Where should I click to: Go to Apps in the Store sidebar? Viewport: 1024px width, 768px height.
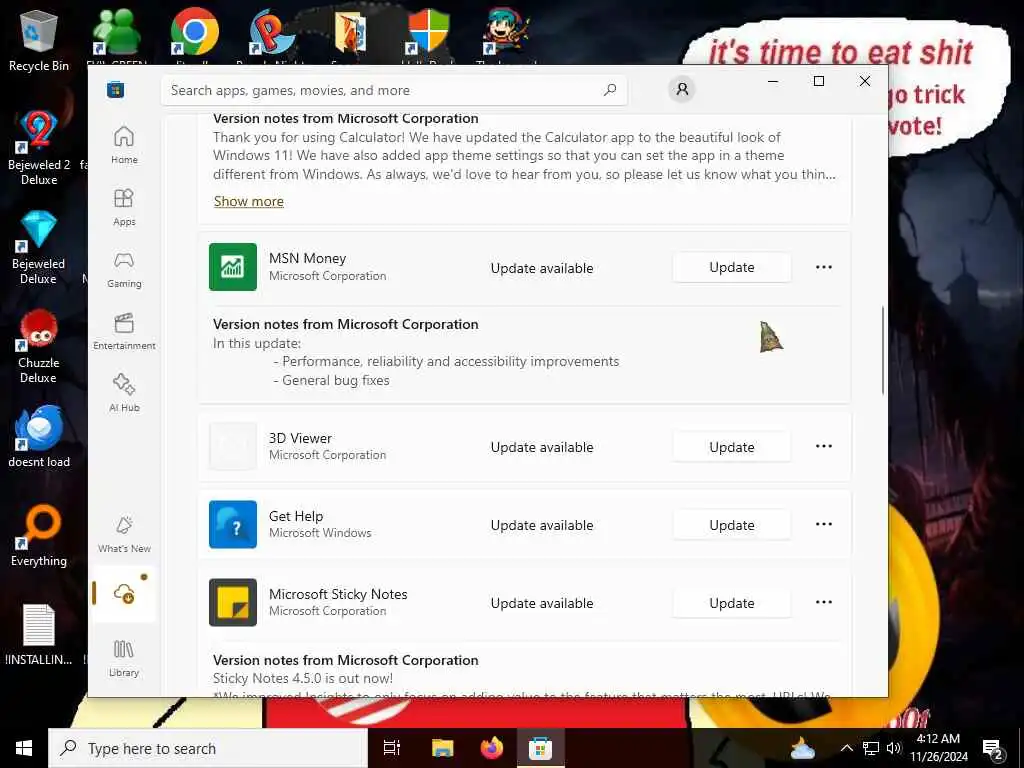(x=124, y=207)
